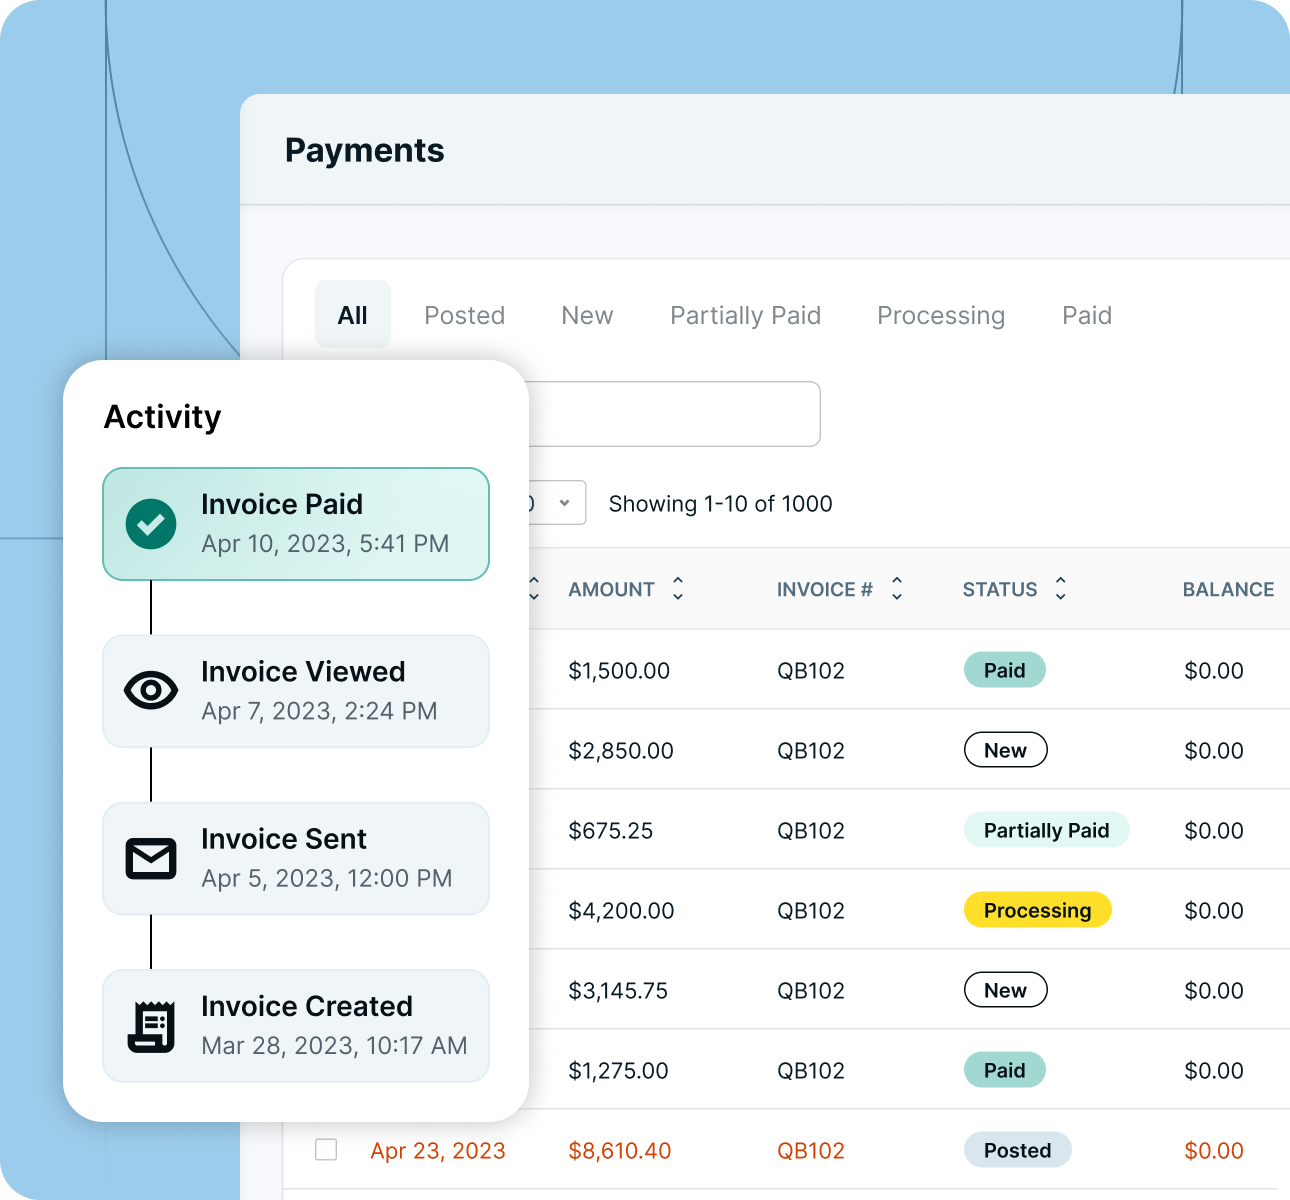Open the Invoice Paid activity card
The image size is (1290, 1200).
[x=296, y=524]
